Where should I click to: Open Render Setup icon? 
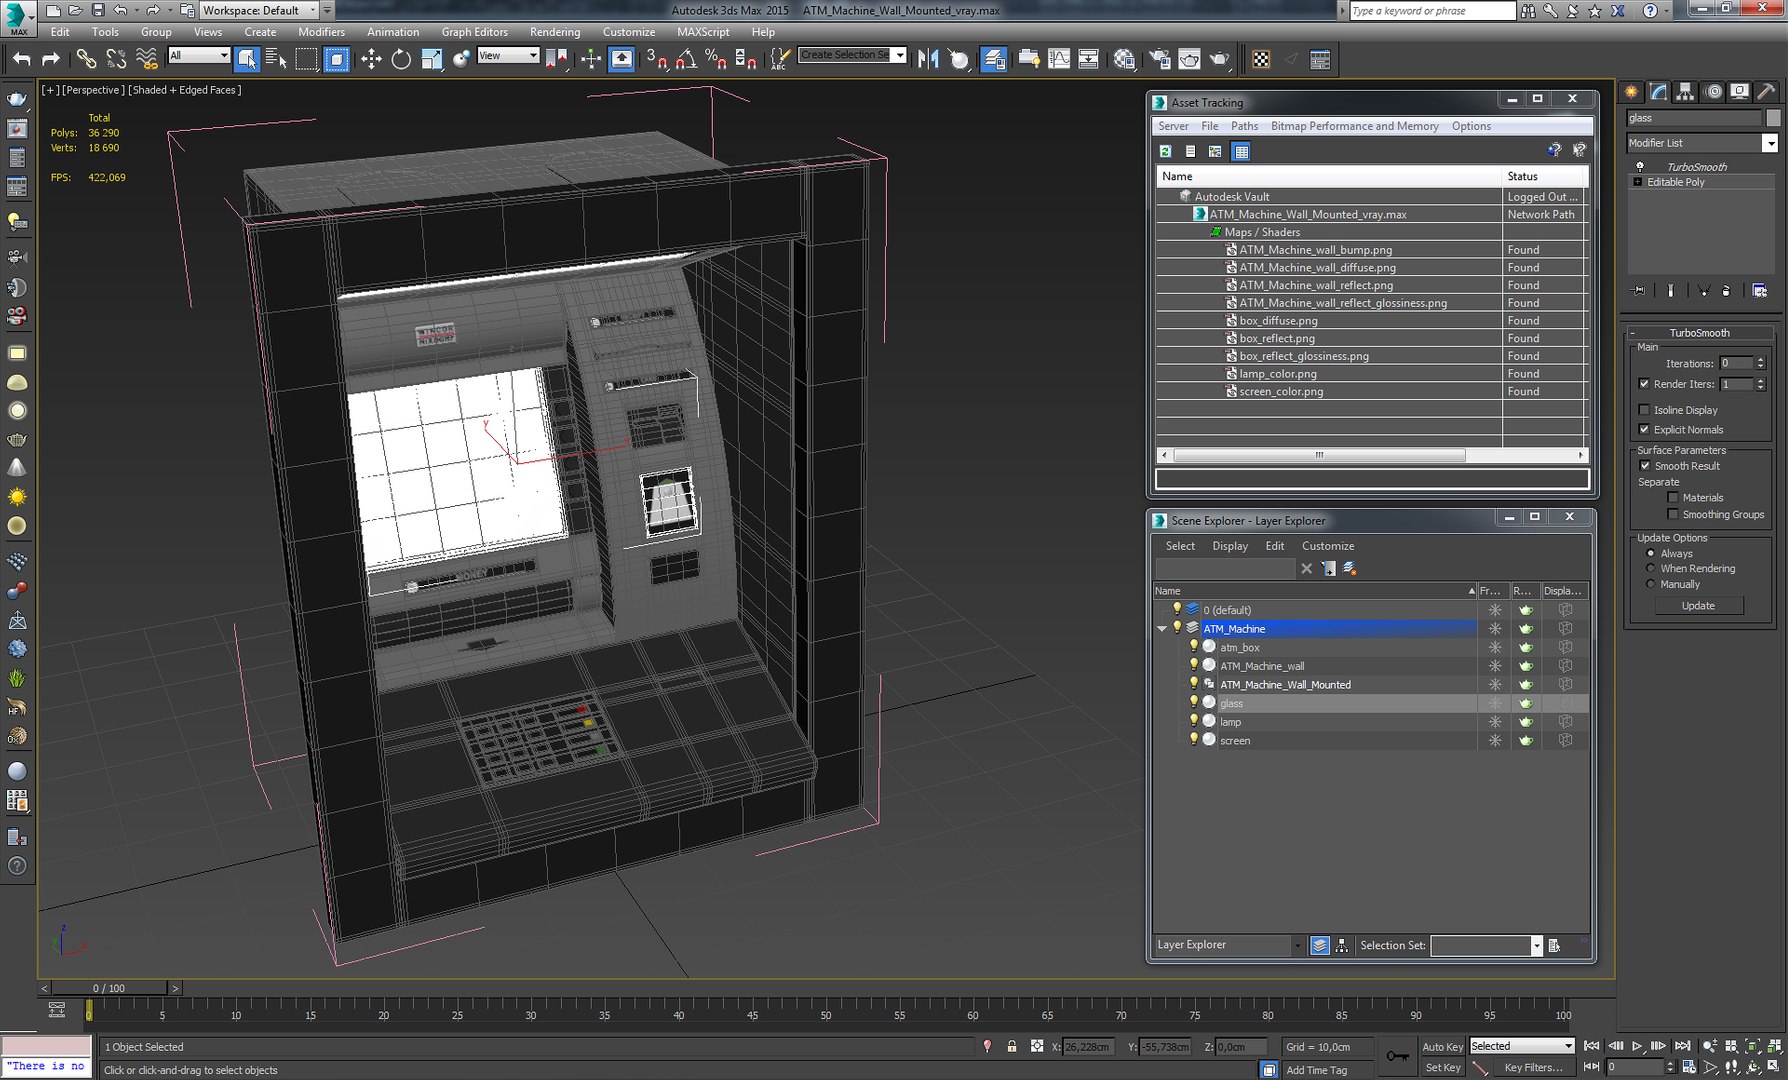(1159, 59)
